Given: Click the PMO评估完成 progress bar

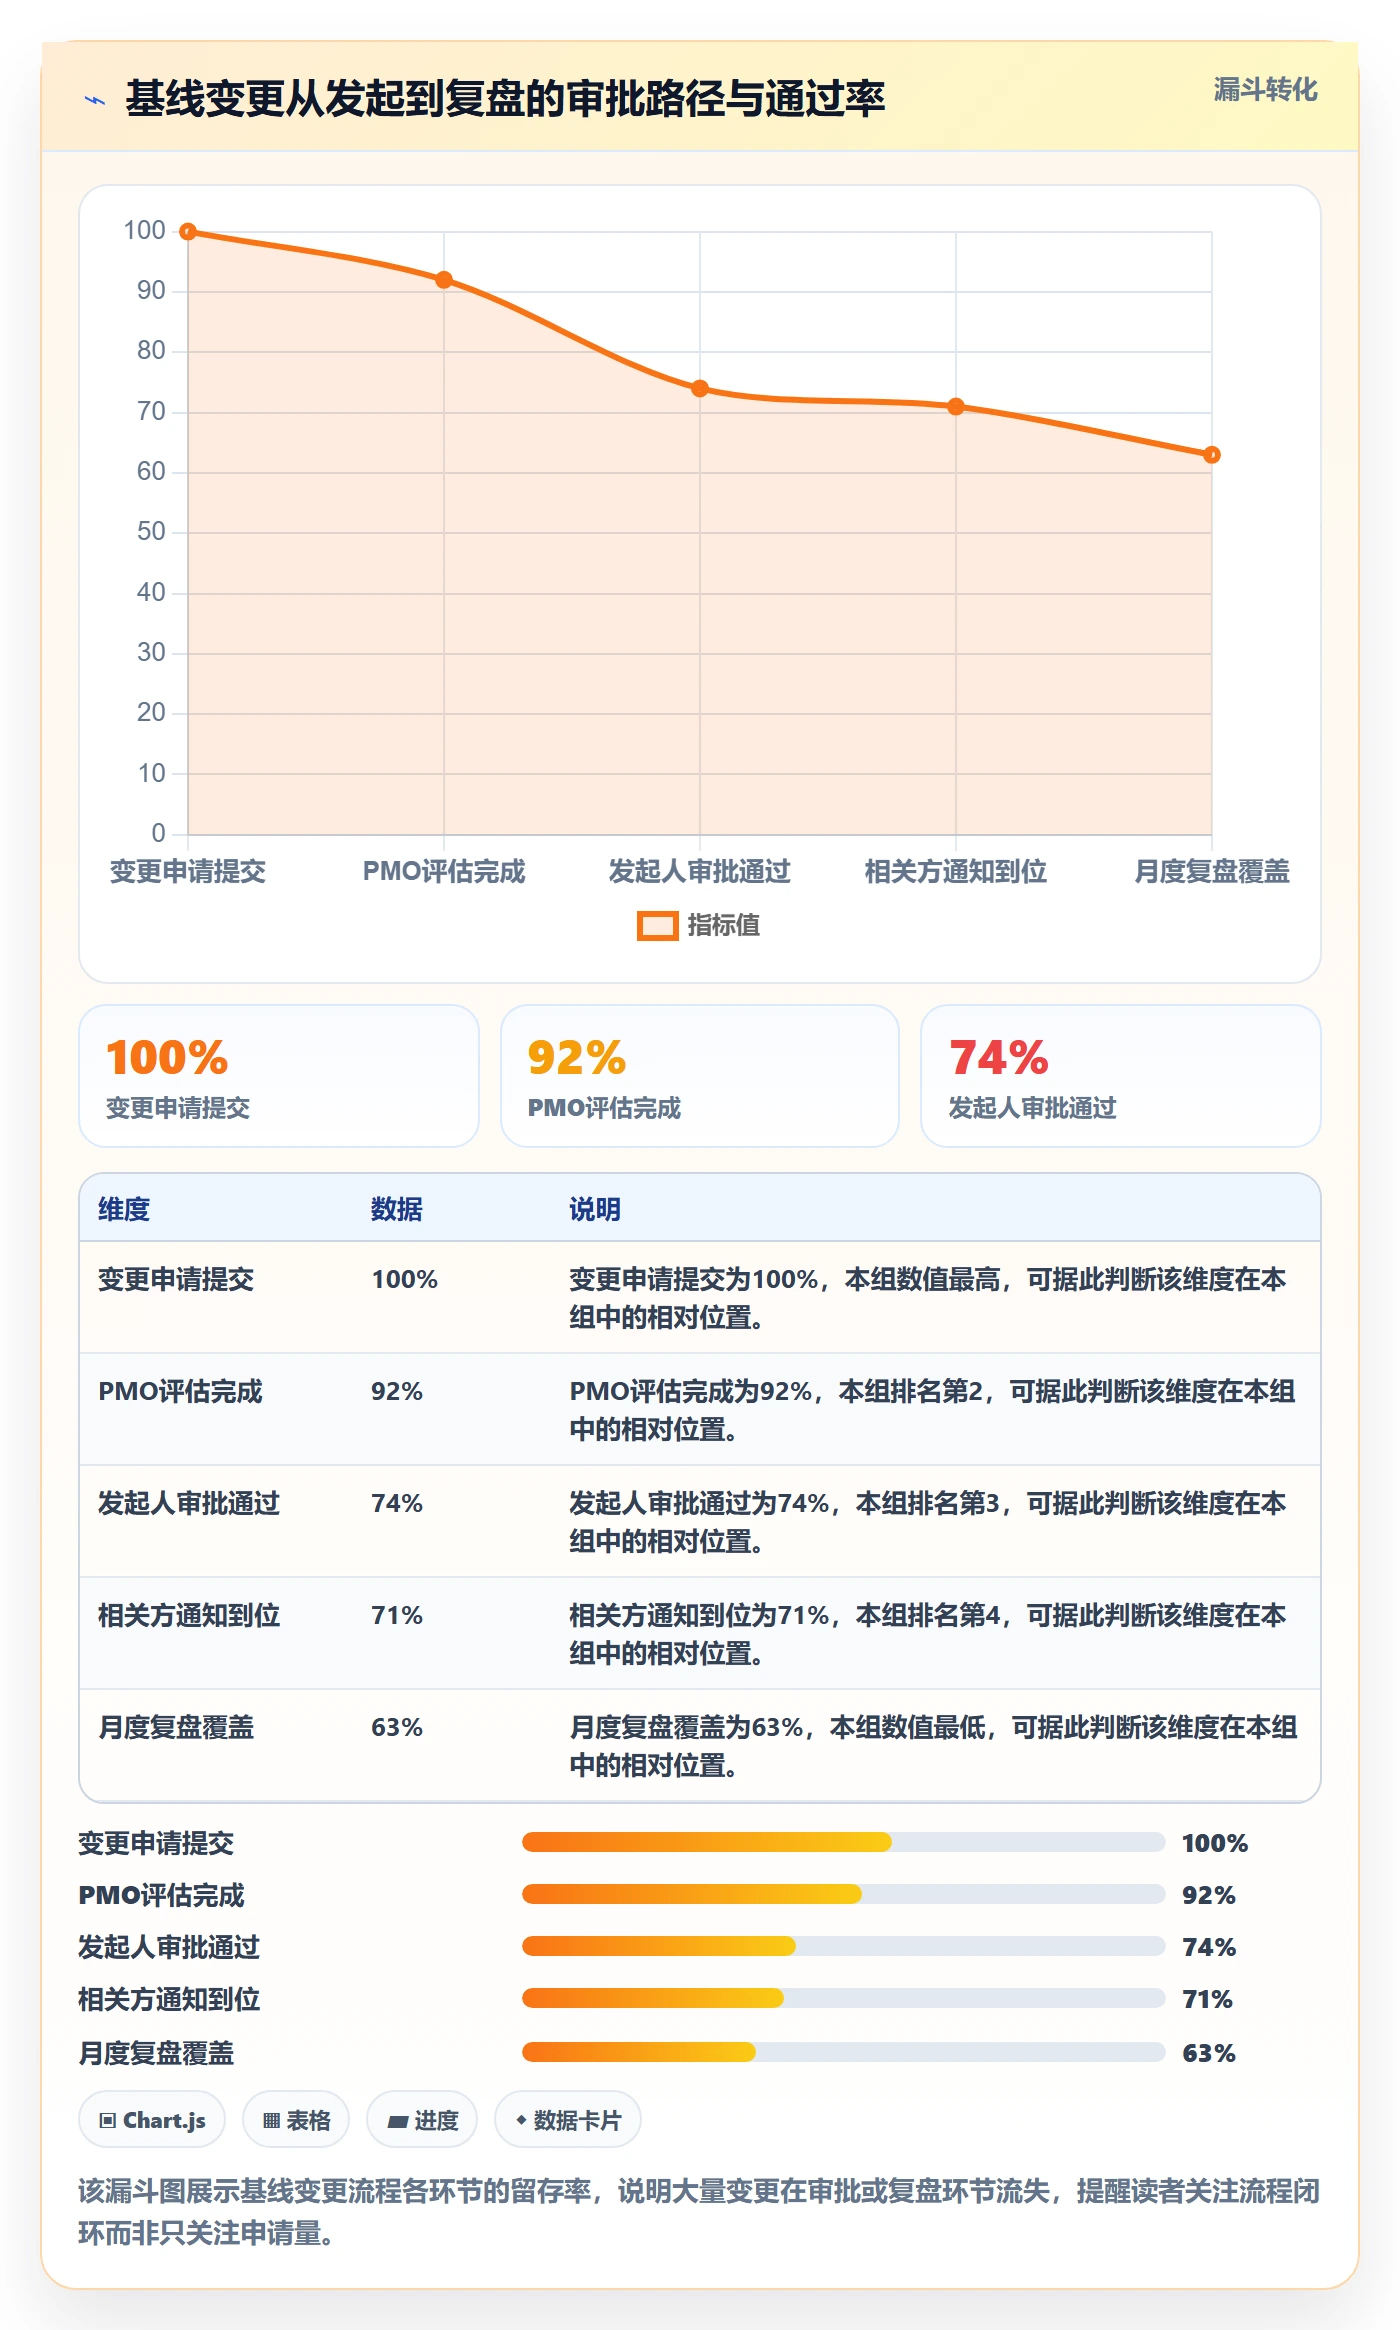Looking at the screenshot, I should [x=844, y=1894].
